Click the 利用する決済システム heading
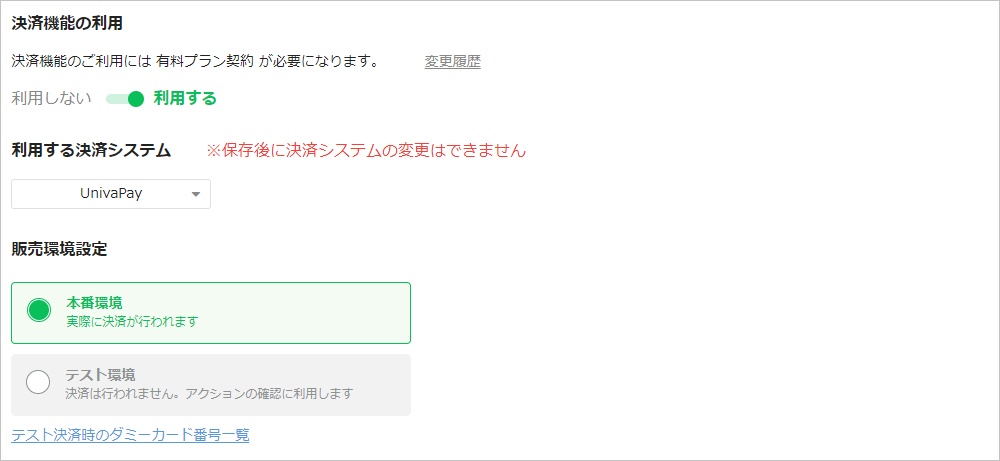 pos(91,151)
